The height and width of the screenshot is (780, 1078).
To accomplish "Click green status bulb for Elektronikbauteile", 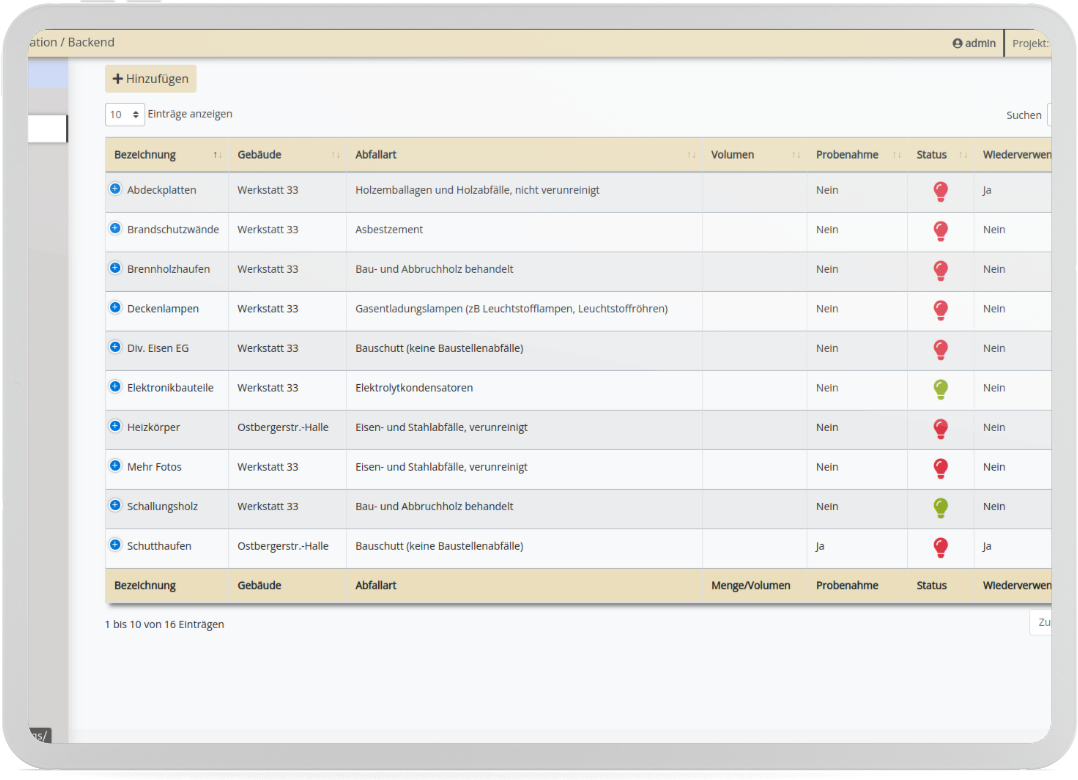I will 940,389.
